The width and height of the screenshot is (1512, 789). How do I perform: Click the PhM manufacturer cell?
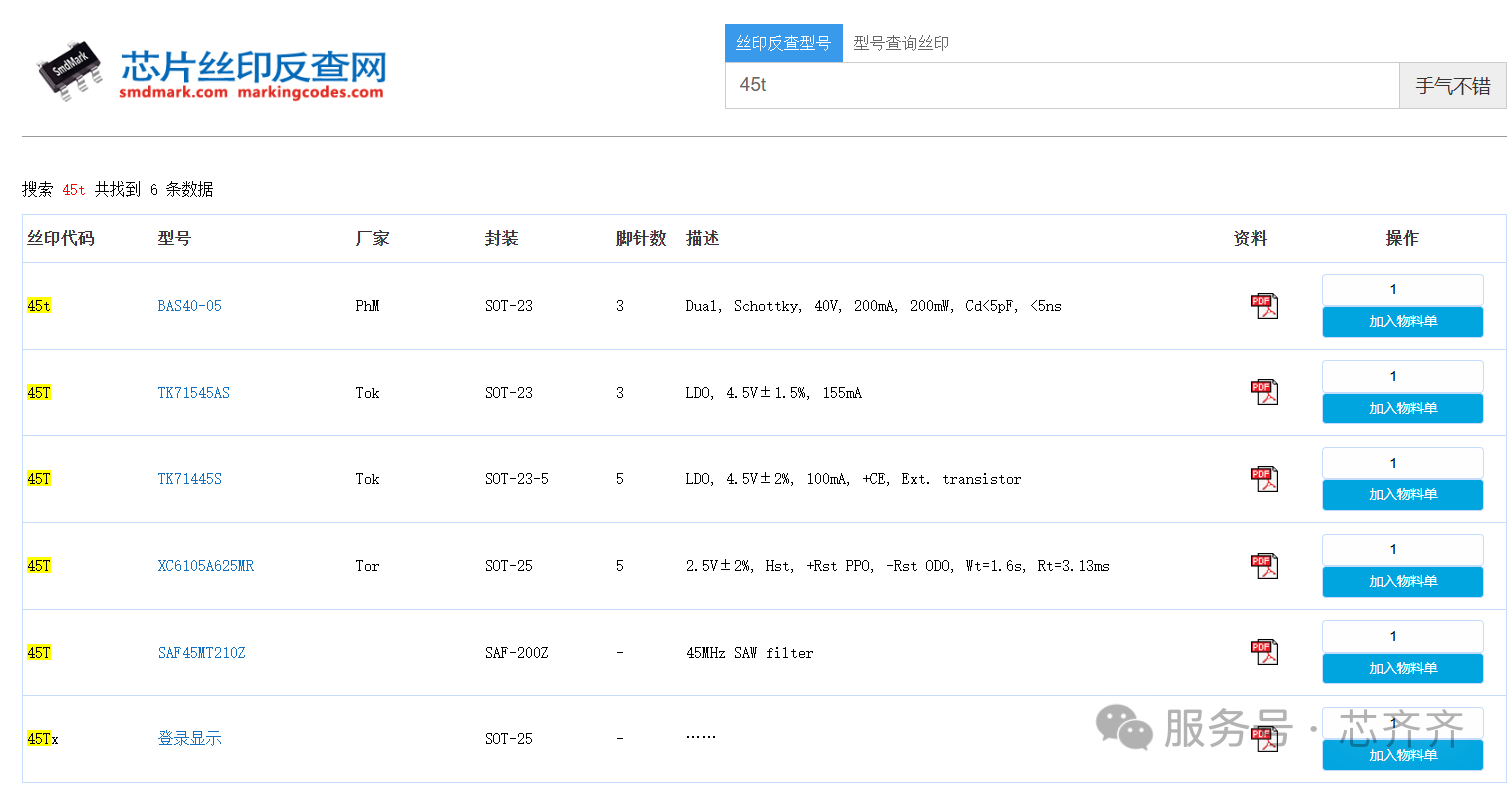pyautogui.click(x=368, y=306)
